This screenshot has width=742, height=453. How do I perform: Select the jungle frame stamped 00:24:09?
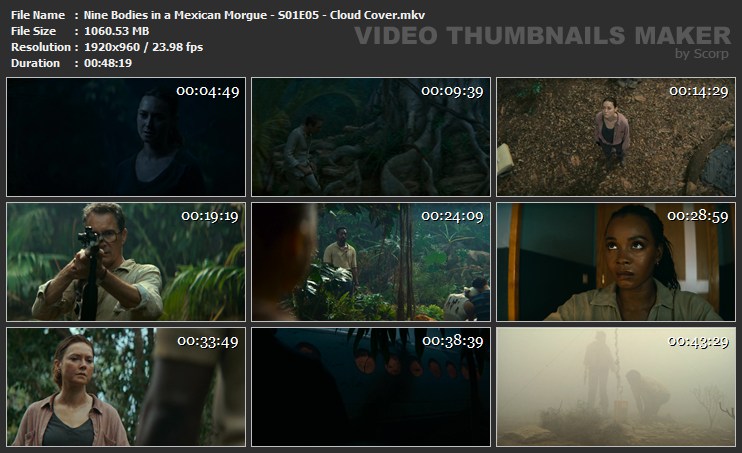[x=371, y=262]
